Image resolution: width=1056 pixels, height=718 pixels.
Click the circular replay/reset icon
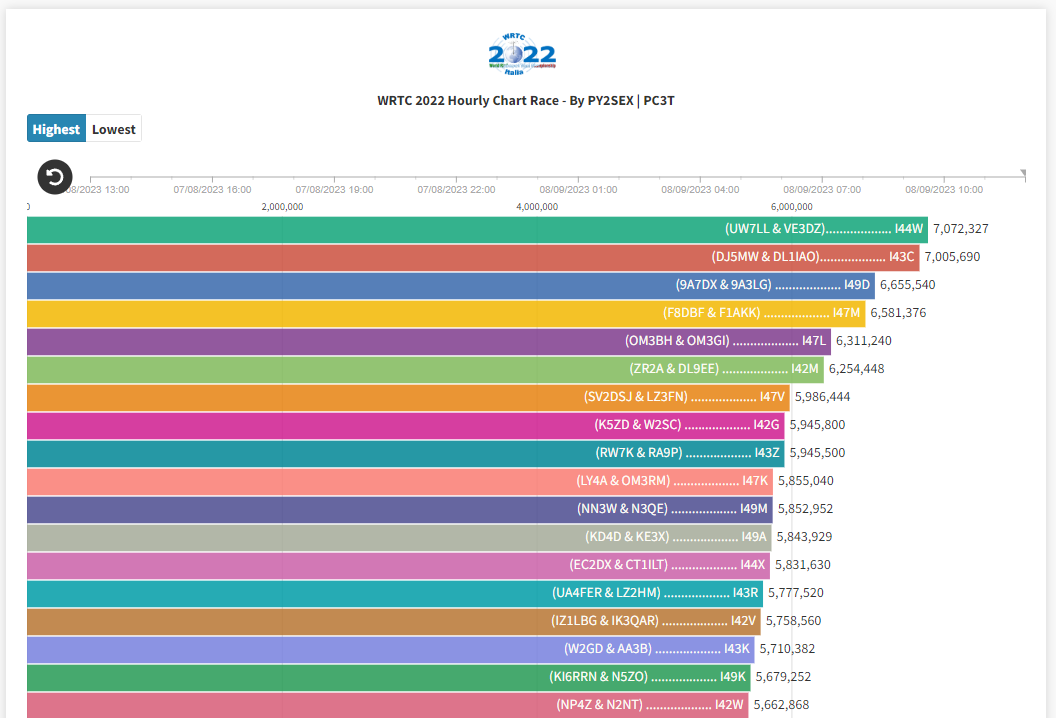pyautogui.click(x=54, y=177)
